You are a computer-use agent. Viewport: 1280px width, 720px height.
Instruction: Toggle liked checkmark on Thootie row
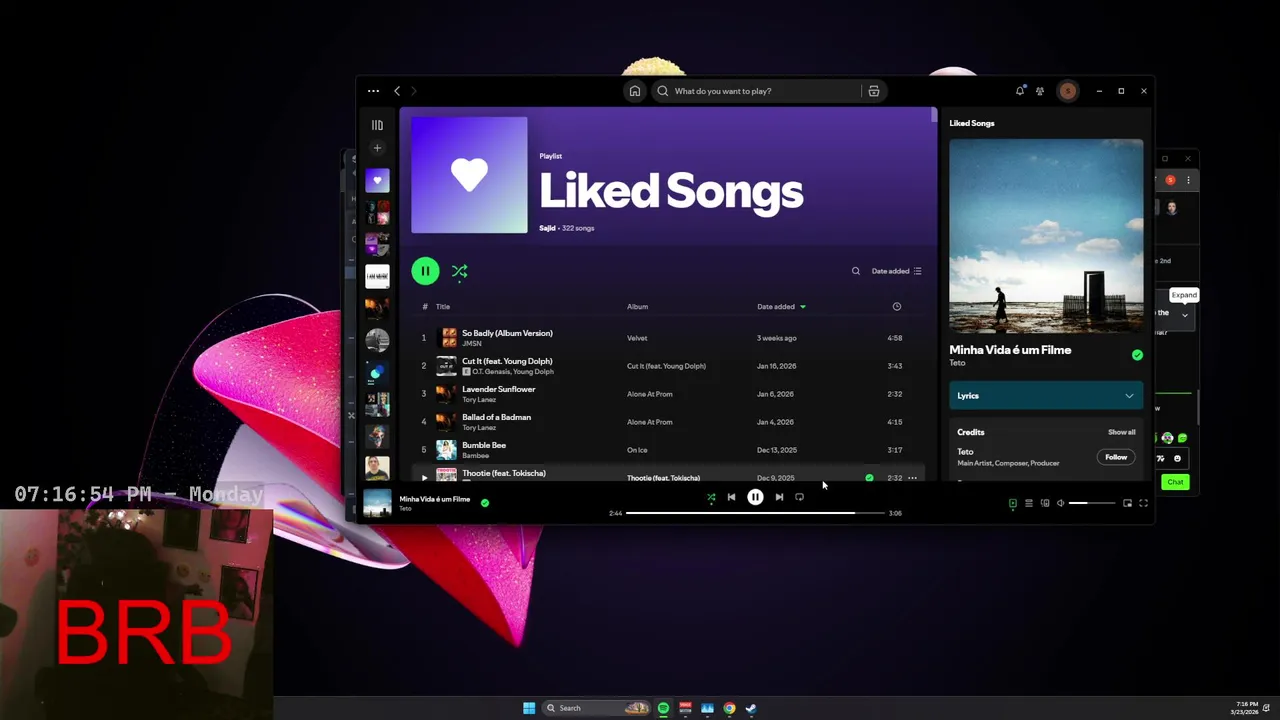click(x=869, y=478)
